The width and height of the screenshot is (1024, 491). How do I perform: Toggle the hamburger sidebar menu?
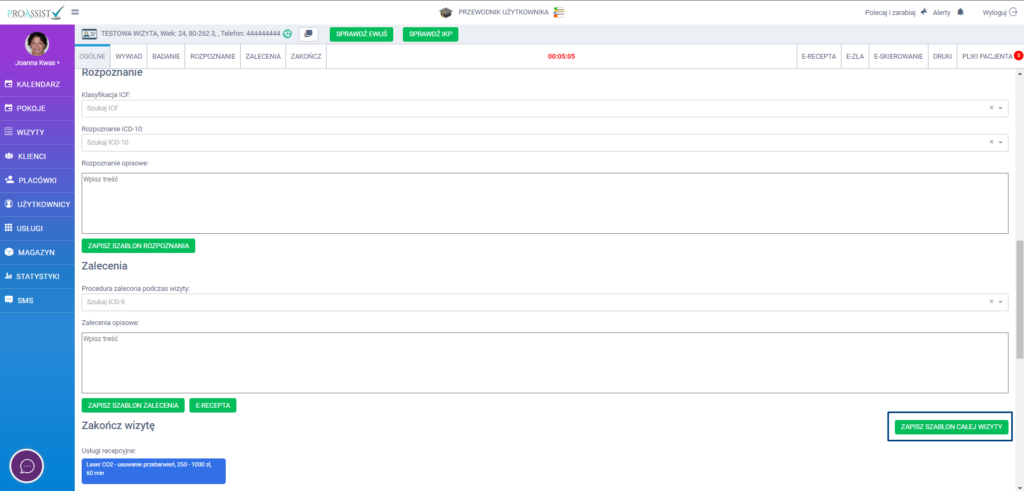[74, 12]
